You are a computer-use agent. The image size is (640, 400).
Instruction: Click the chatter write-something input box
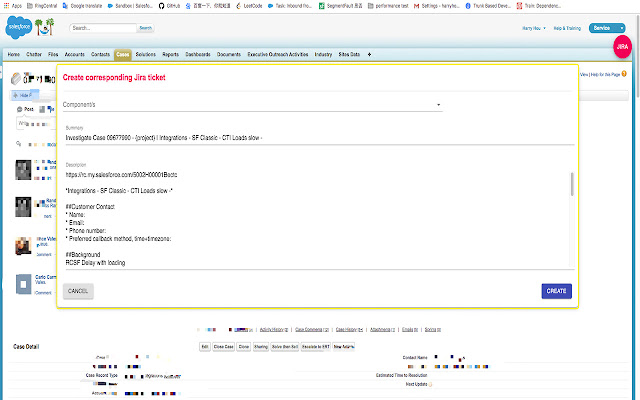pos(36,124)
